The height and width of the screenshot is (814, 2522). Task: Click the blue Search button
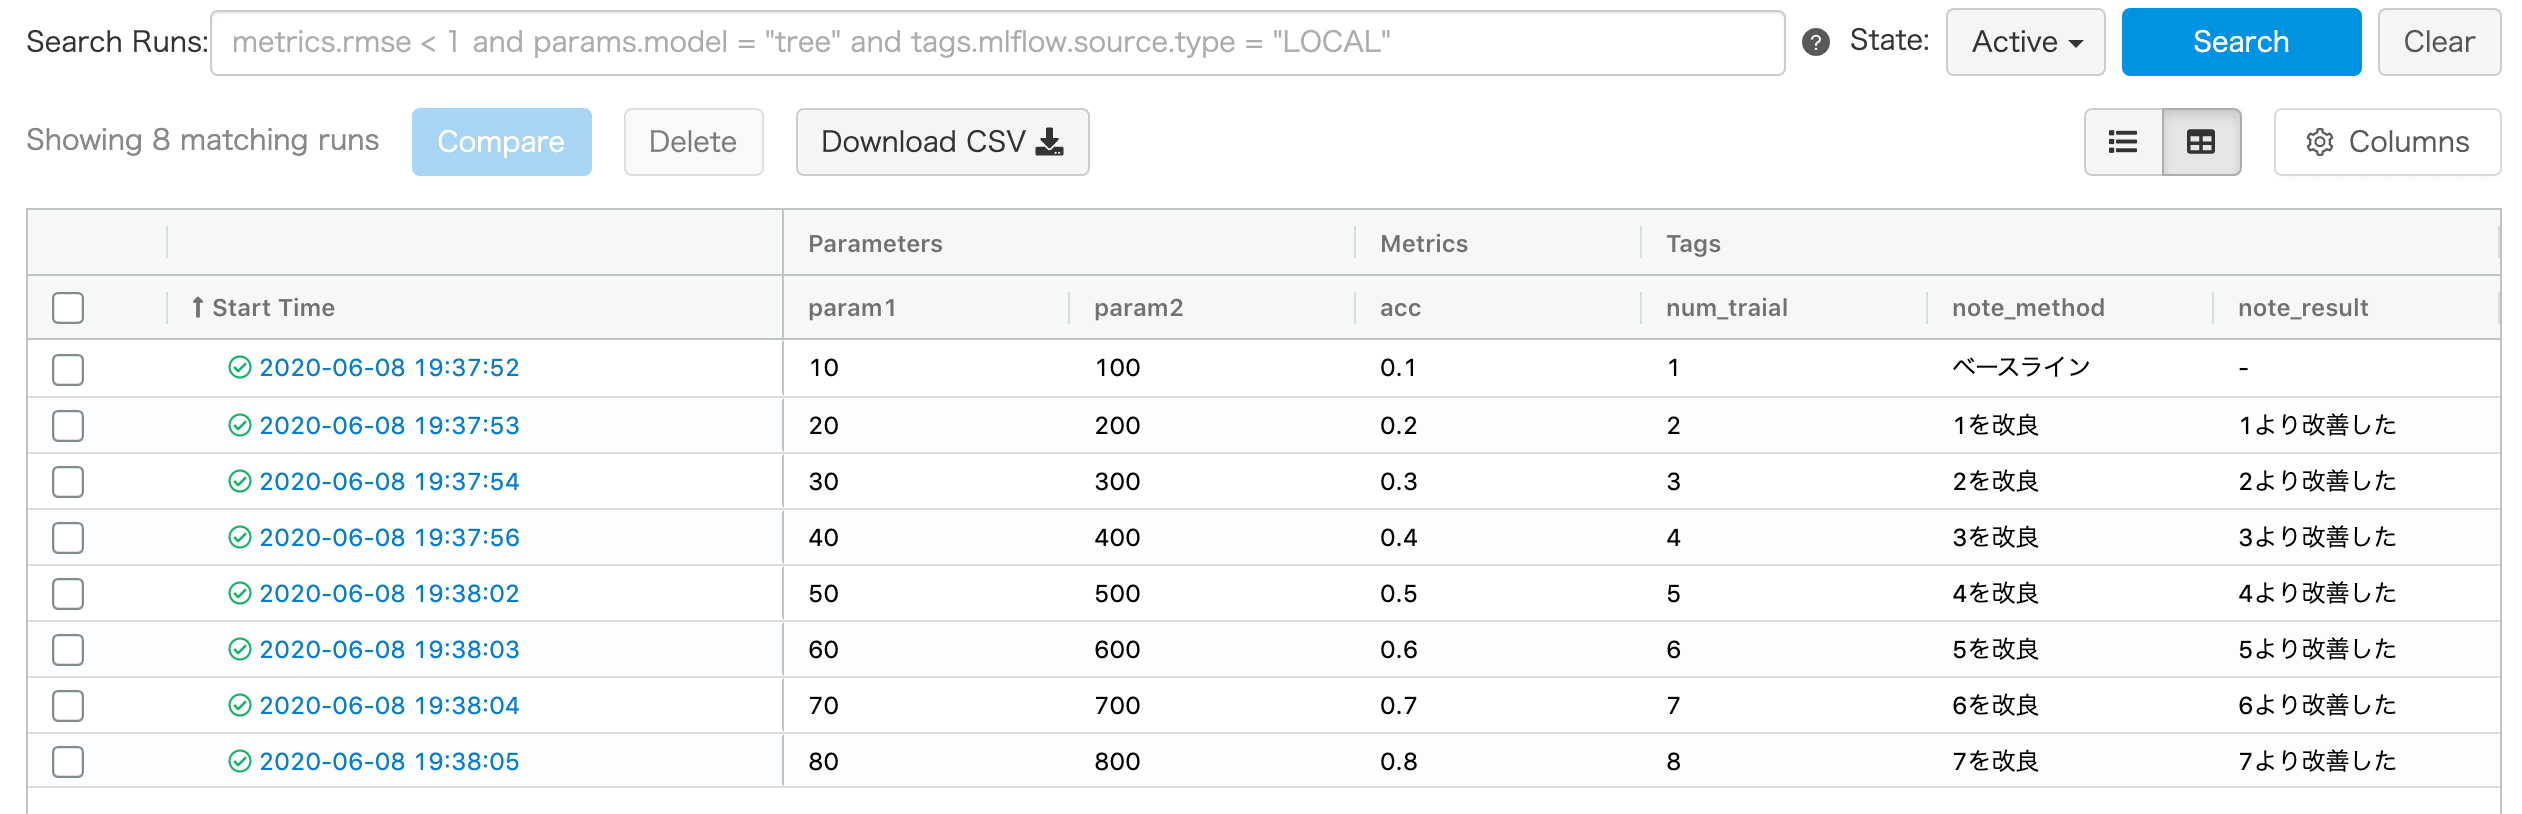[2241, 42]
